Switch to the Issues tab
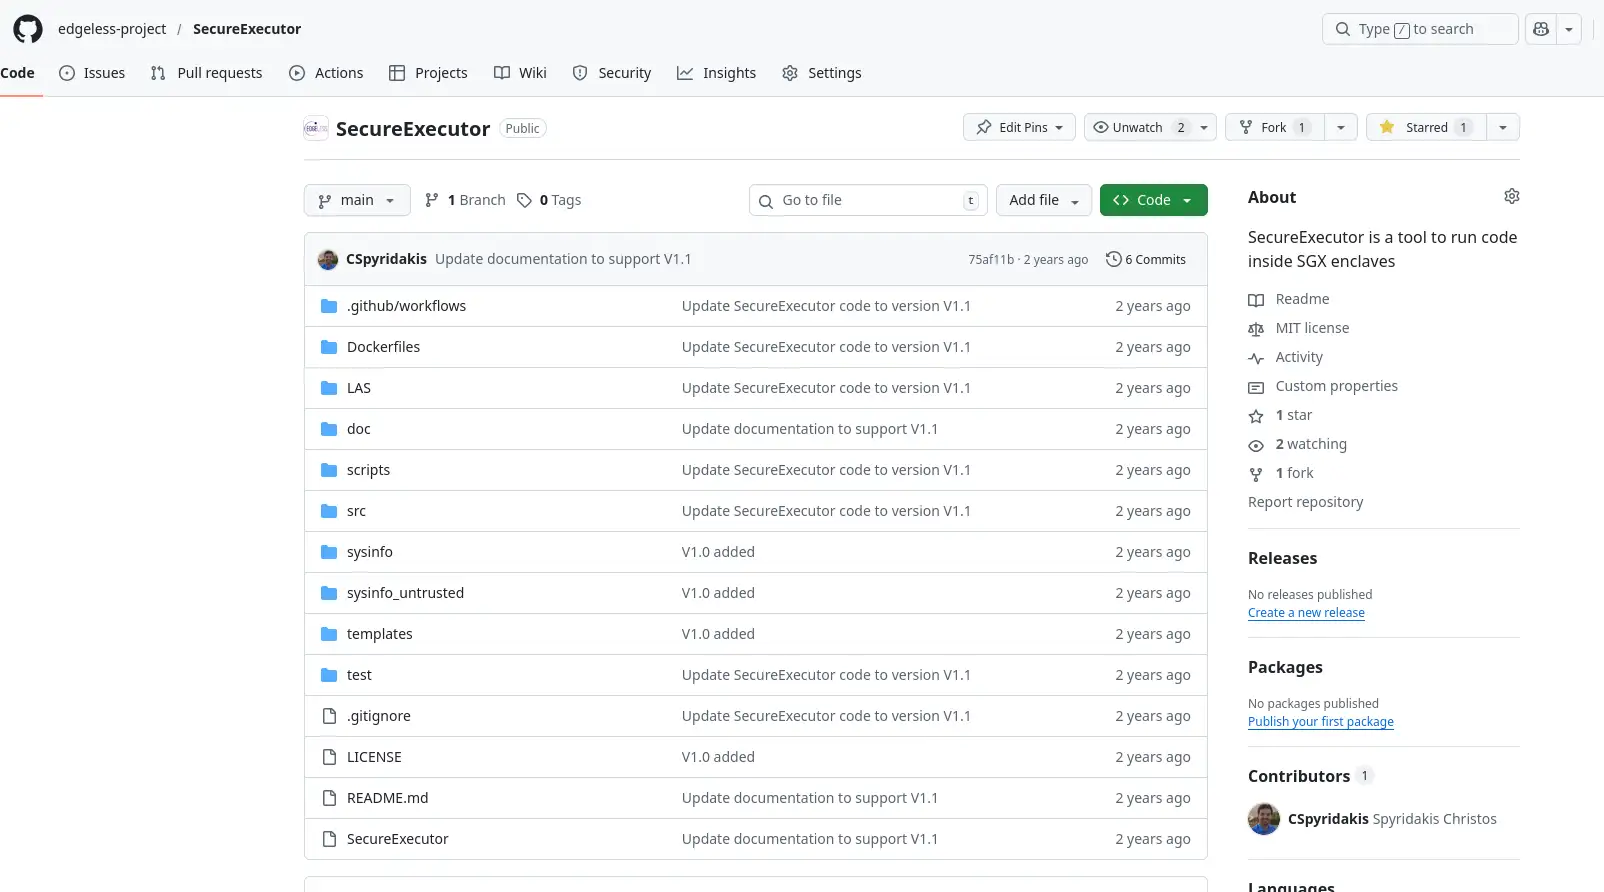This screenshot has width=1604, height=892. click(x=92, y=73)
